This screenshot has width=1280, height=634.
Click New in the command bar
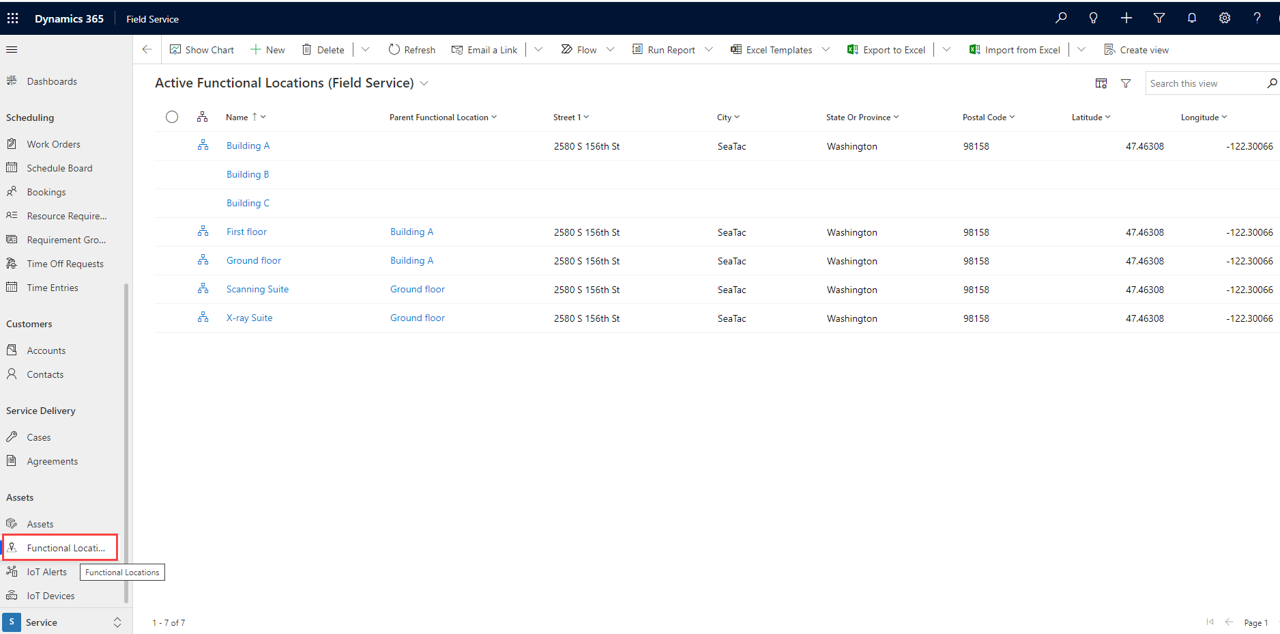(267, 49)
